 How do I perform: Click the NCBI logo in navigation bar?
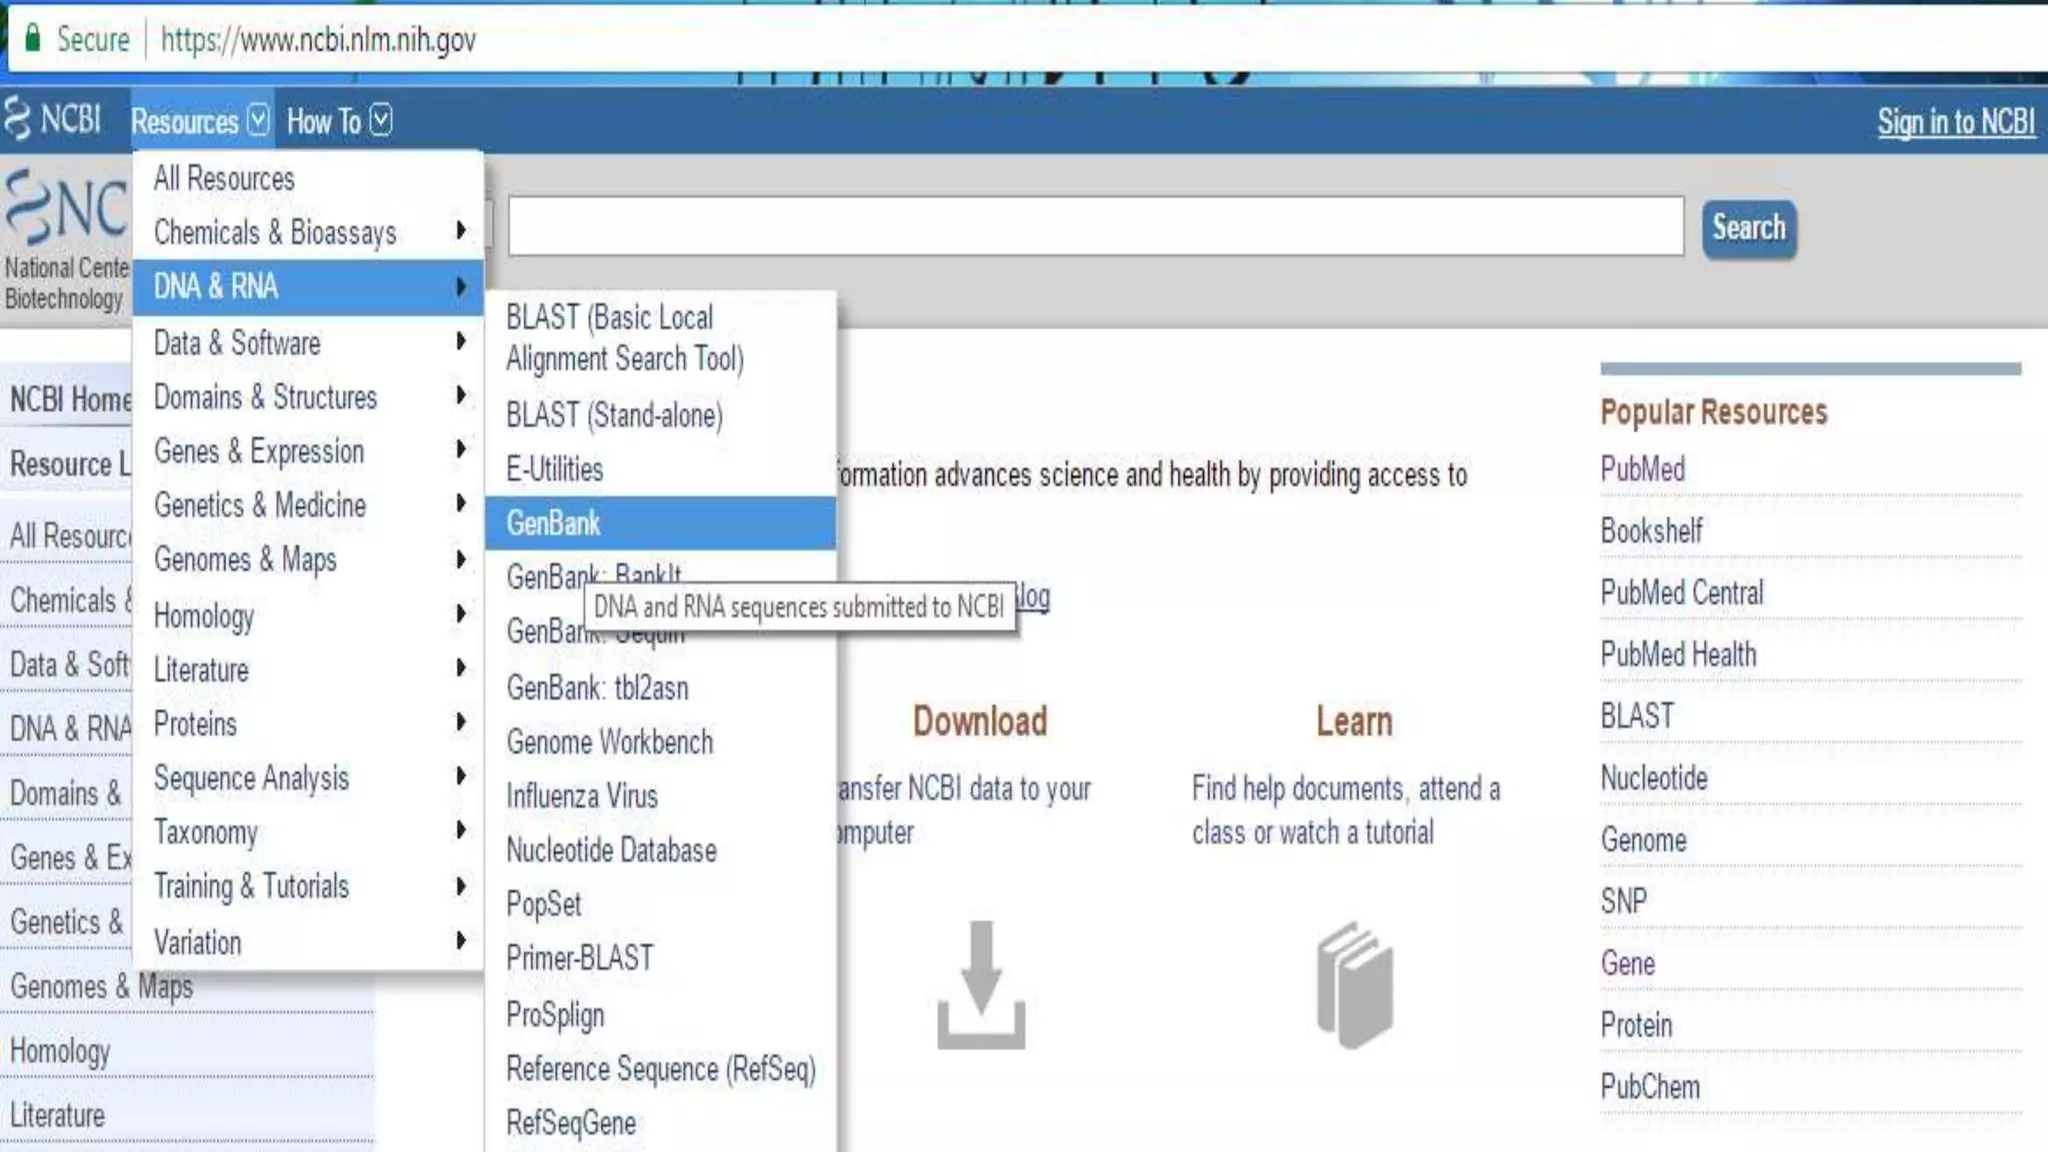pos(53,120)
